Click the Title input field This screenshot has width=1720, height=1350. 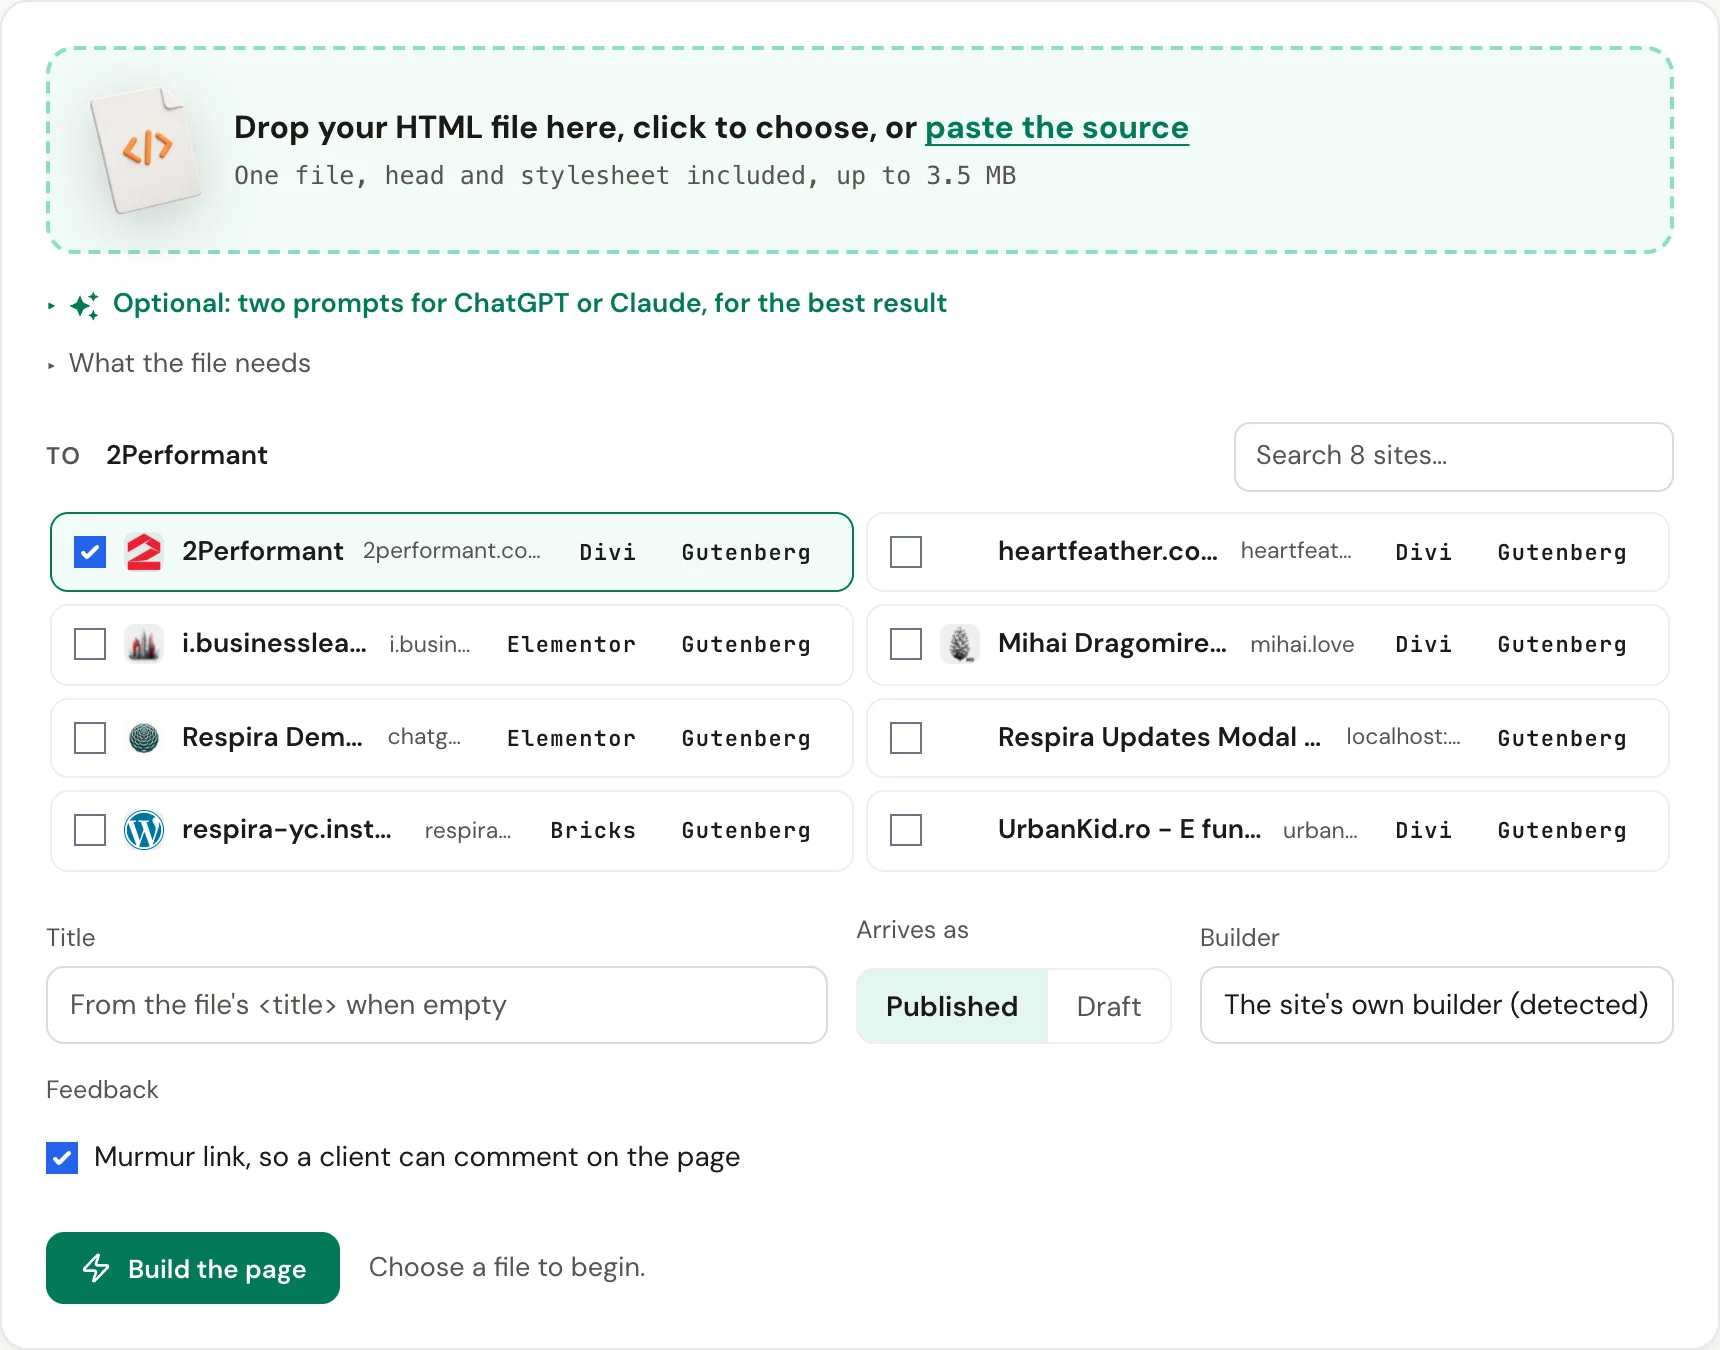[x=437, y=1005]
